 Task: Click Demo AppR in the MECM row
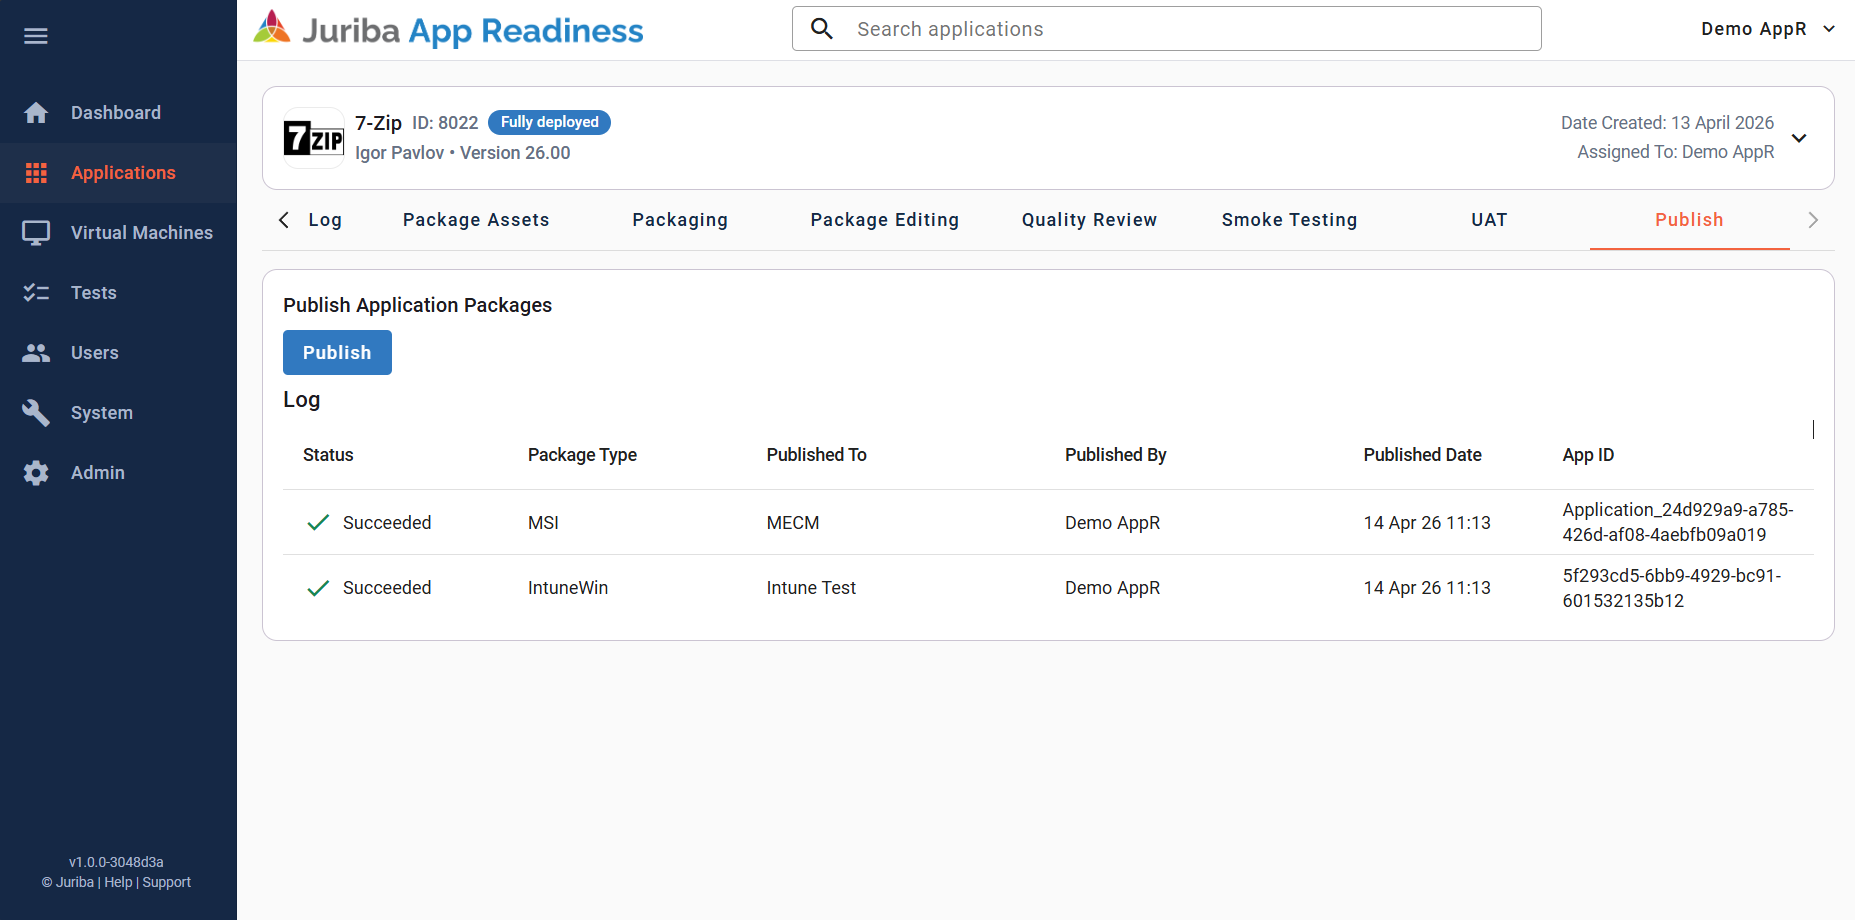tap(1112, 523)
